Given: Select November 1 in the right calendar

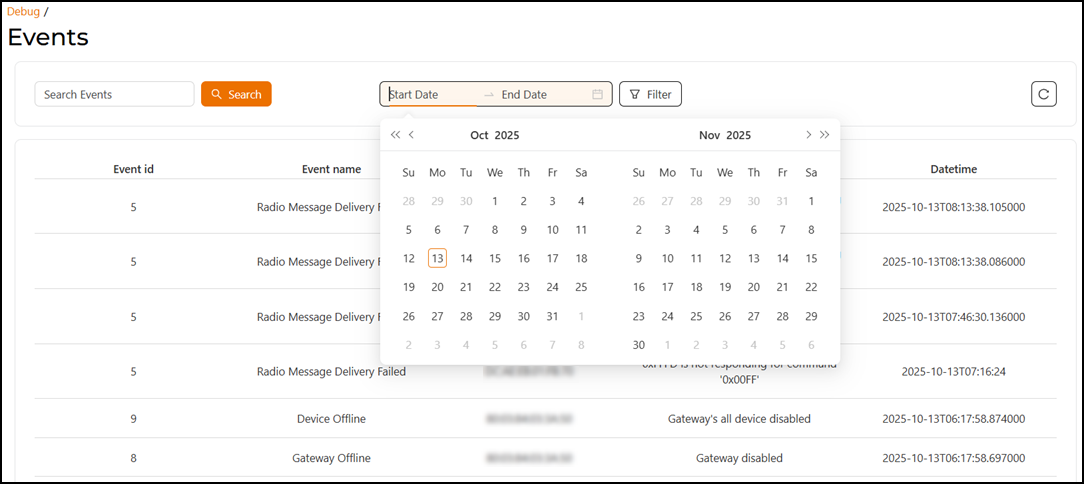Looking at the screenshot, I should pos(811,201).
